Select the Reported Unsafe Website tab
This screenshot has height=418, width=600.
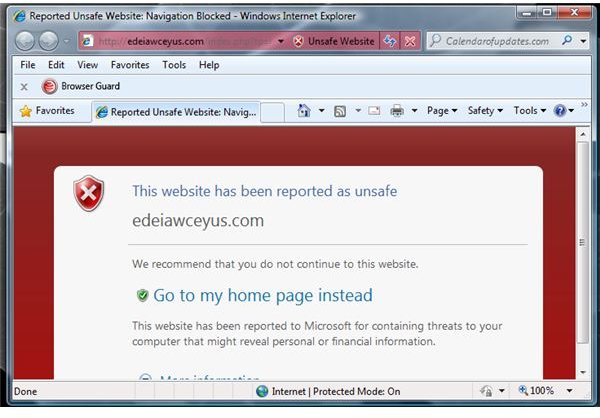(x=176, y=112)
